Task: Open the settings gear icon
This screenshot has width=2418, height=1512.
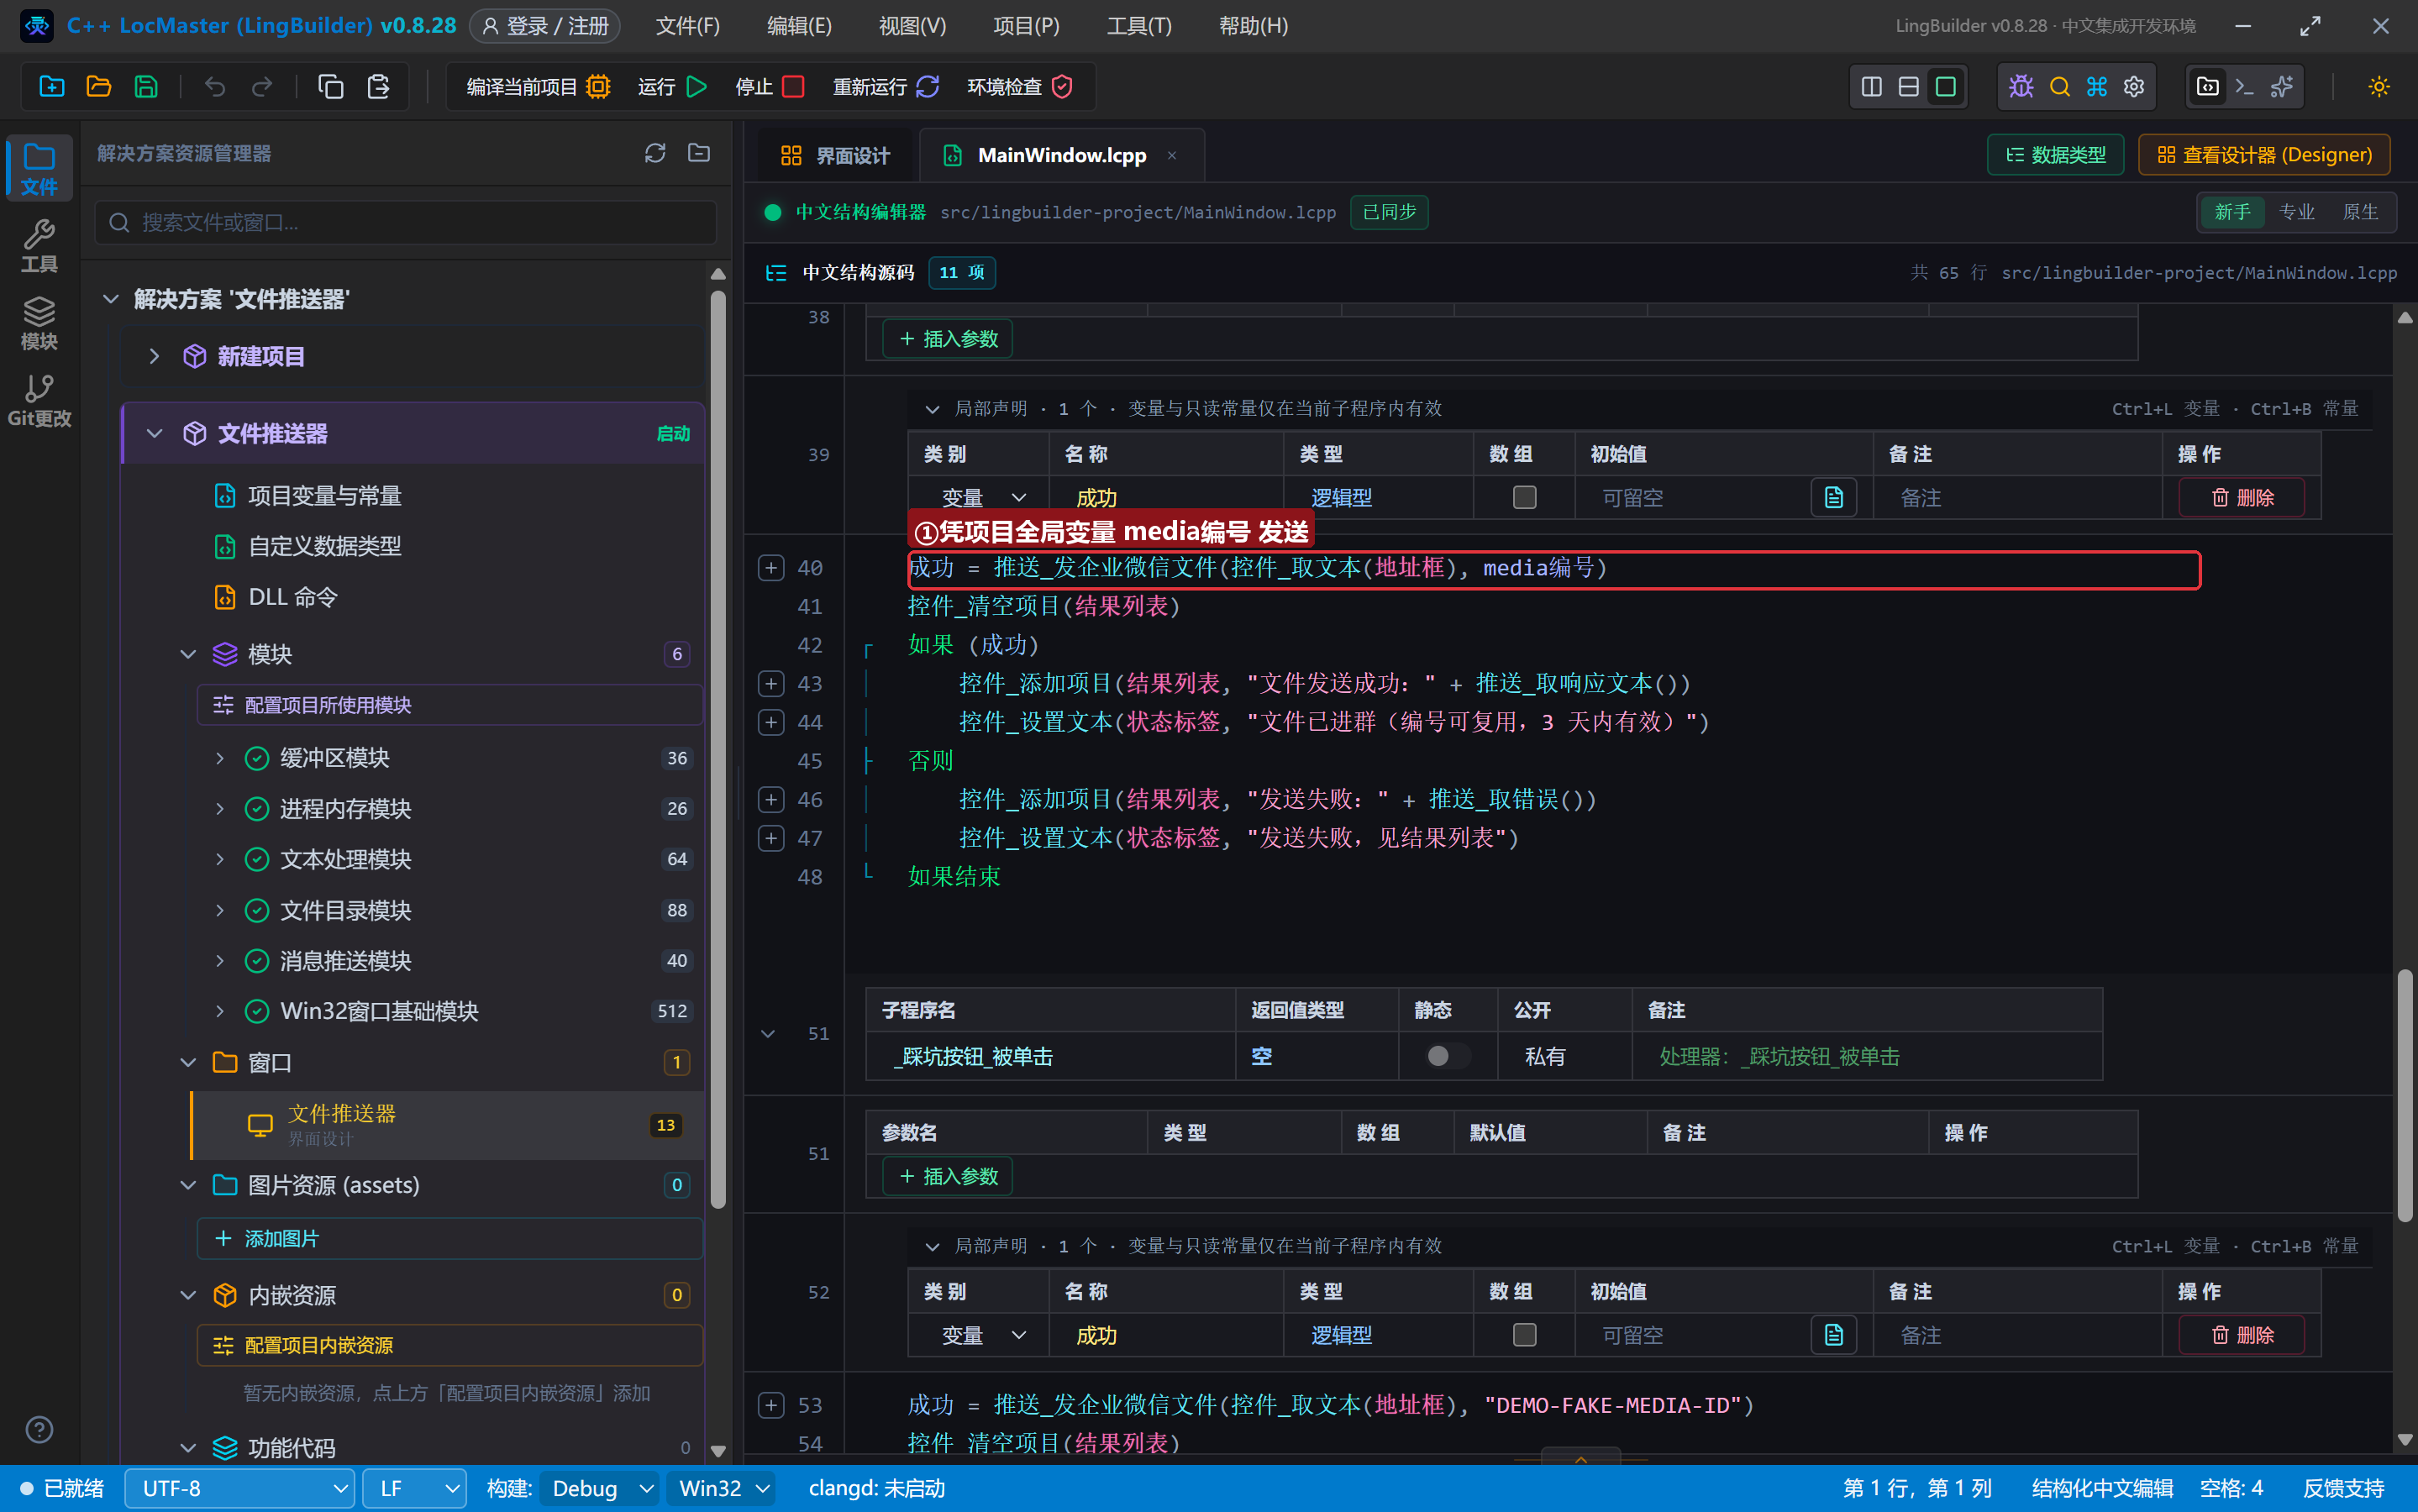Action: pyautogui.click(x=2134, y=86)
